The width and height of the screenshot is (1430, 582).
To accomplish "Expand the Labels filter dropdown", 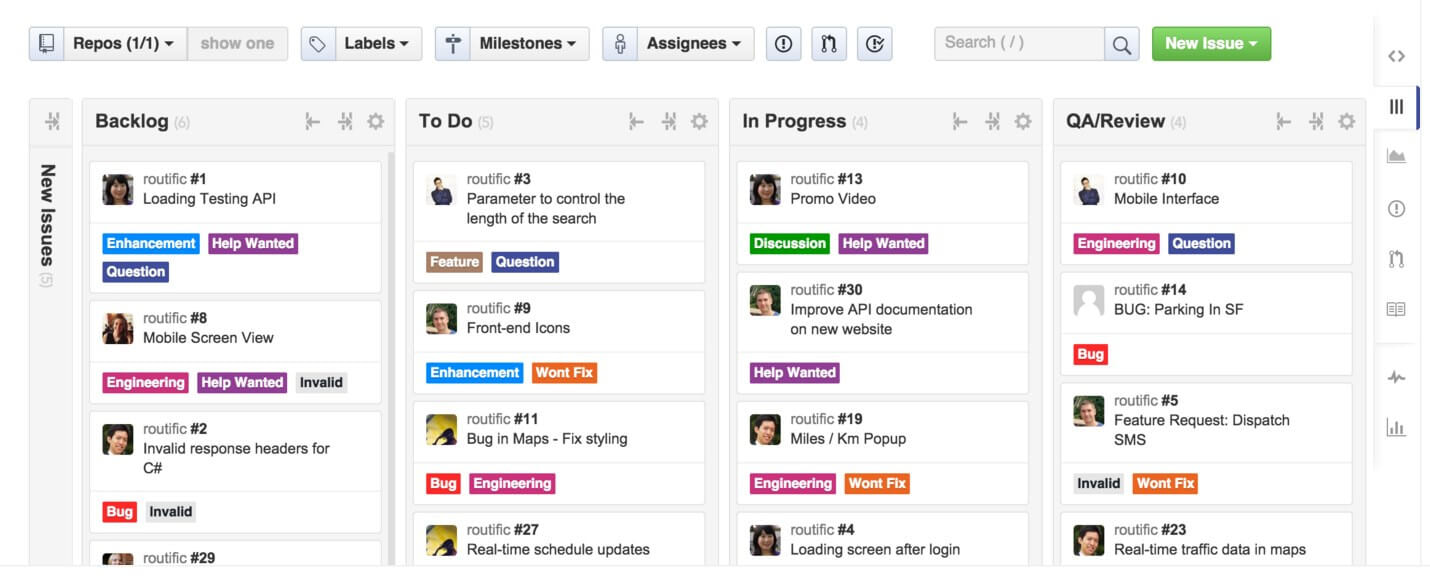I will point(376,44).
